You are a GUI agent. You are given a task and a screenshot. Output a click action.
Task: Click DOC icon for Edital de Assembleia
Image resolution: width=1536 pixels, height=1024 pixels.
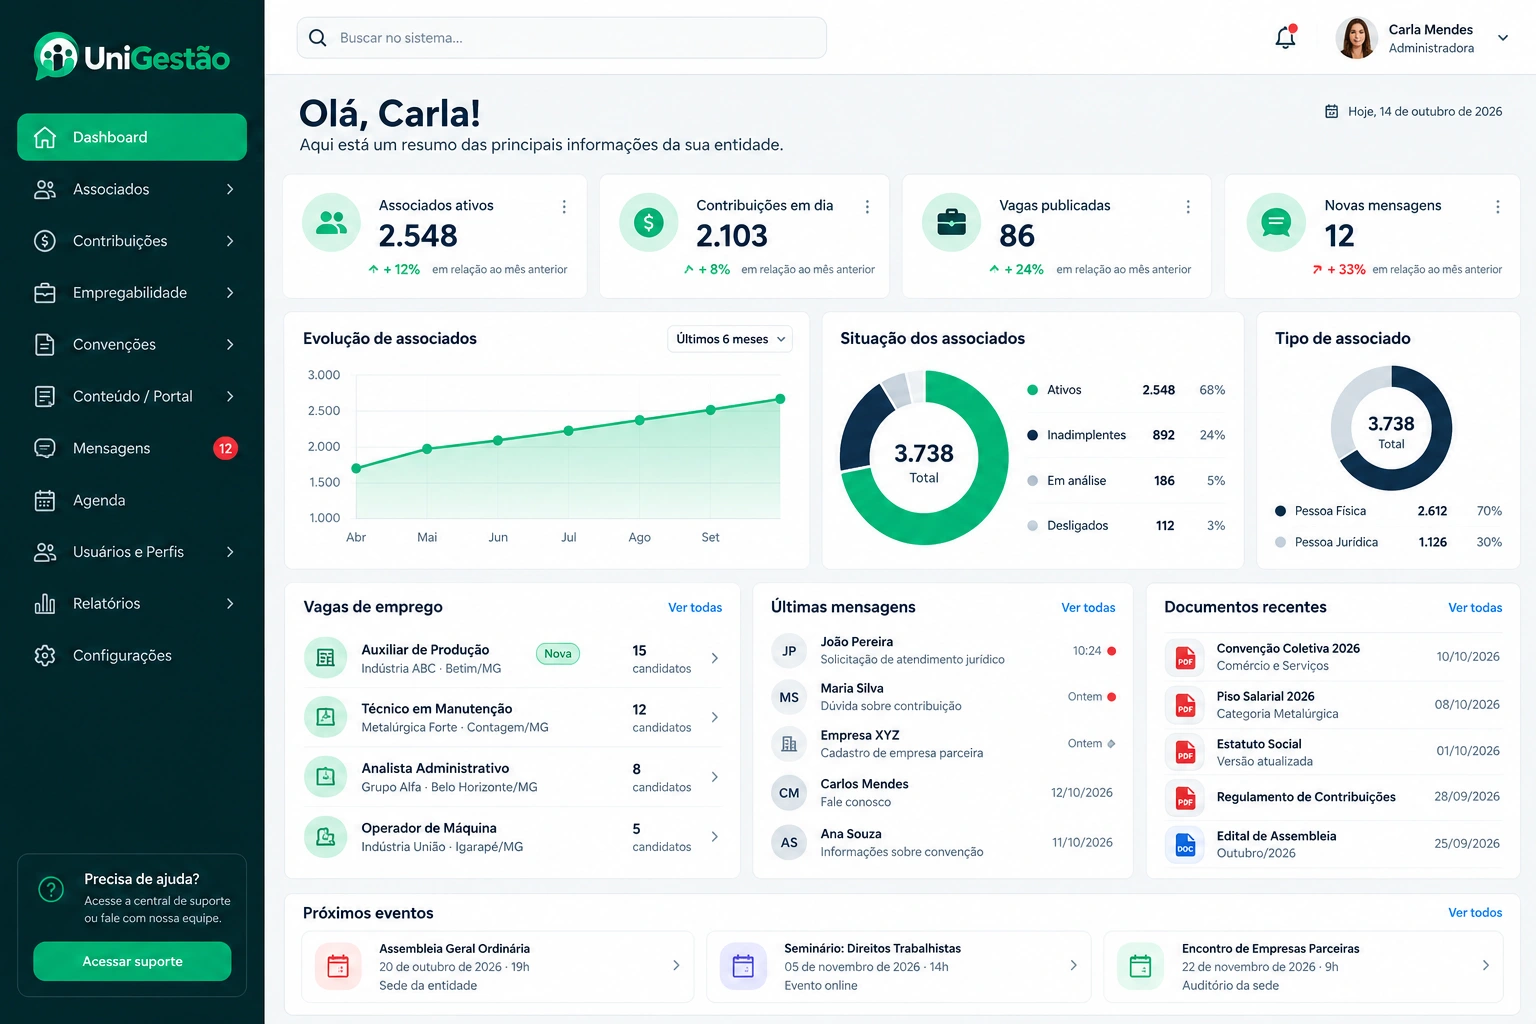[1185, 845]
